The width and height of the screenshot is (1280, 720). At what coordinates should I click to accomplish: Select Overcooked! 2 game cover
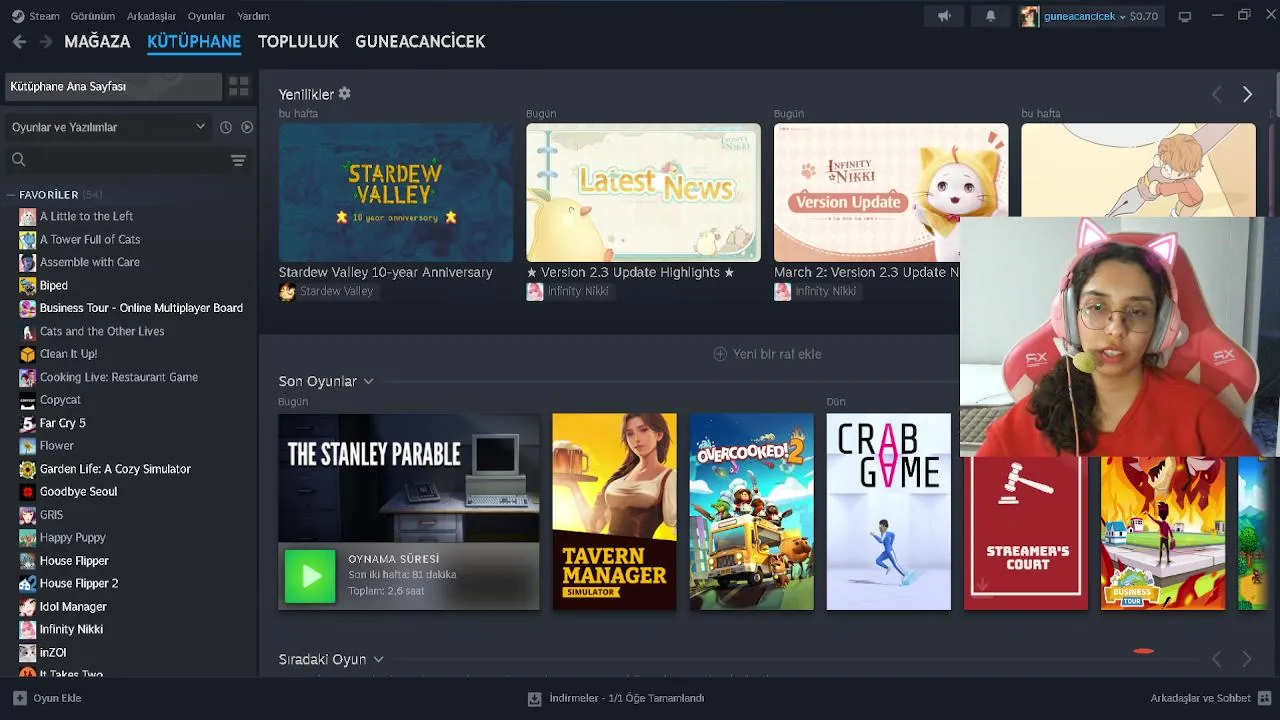coord(752,512)
